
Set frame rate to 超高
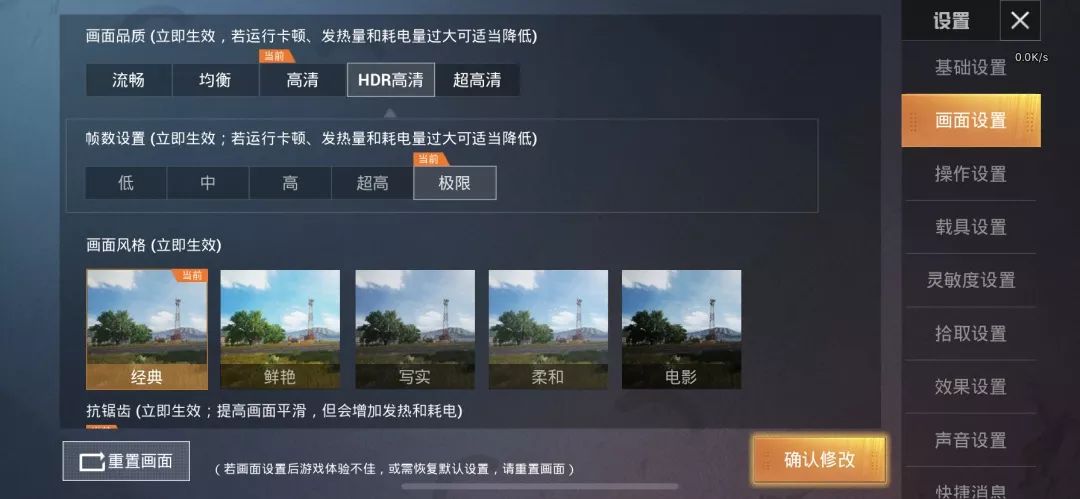(x=373, y=183)
